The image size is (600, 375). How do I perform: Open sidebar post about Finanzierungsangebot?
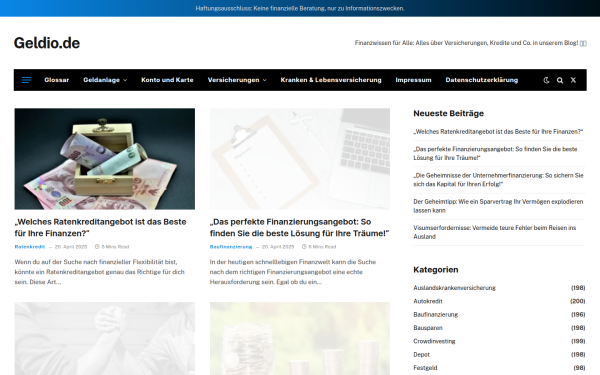(495, 153)
